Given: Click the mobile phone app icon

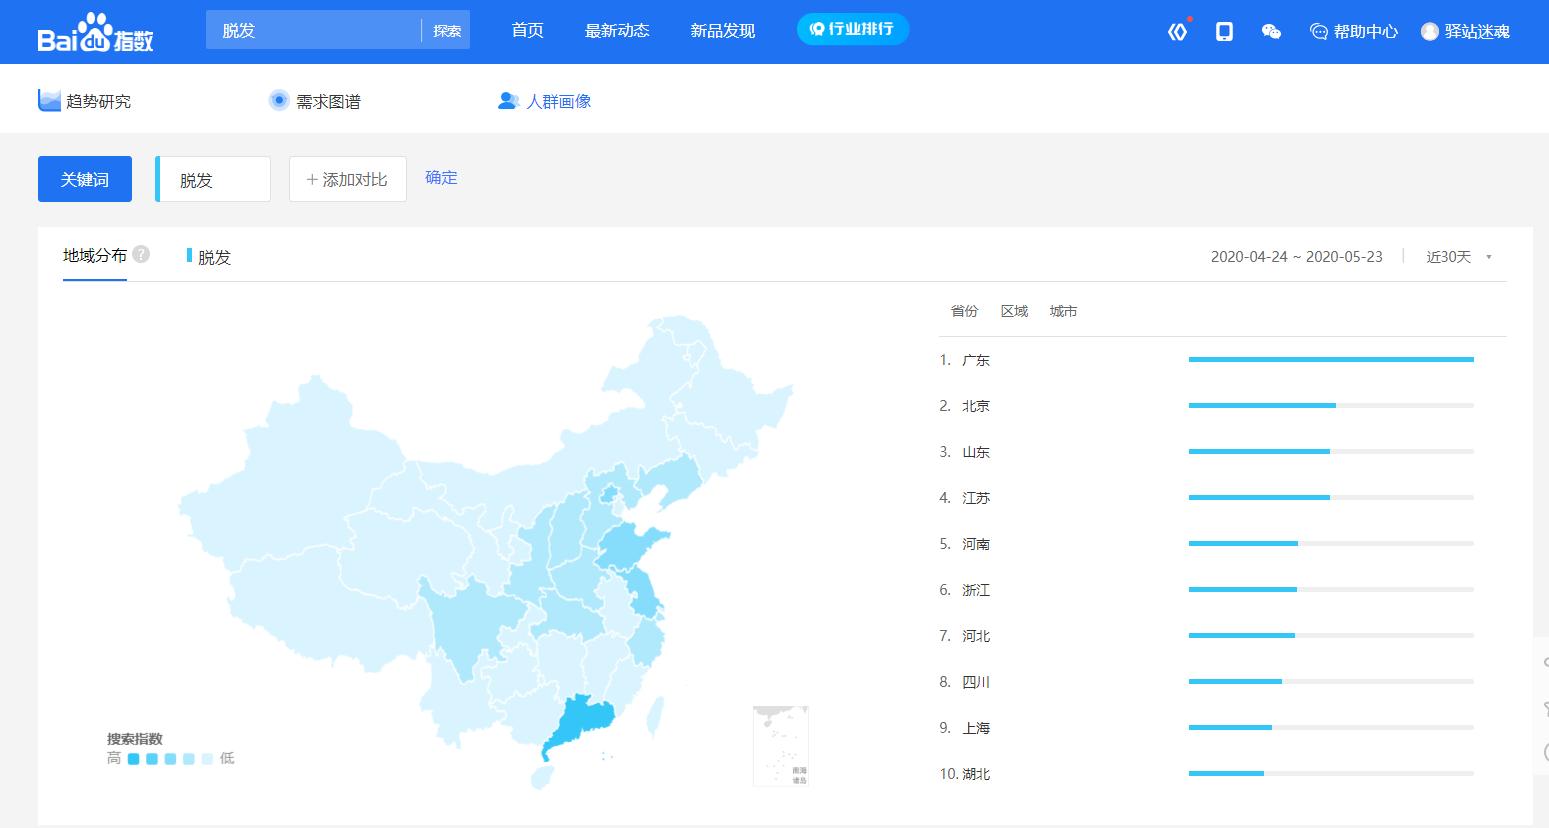Looking at the screenshot, I should [1223, 32].
